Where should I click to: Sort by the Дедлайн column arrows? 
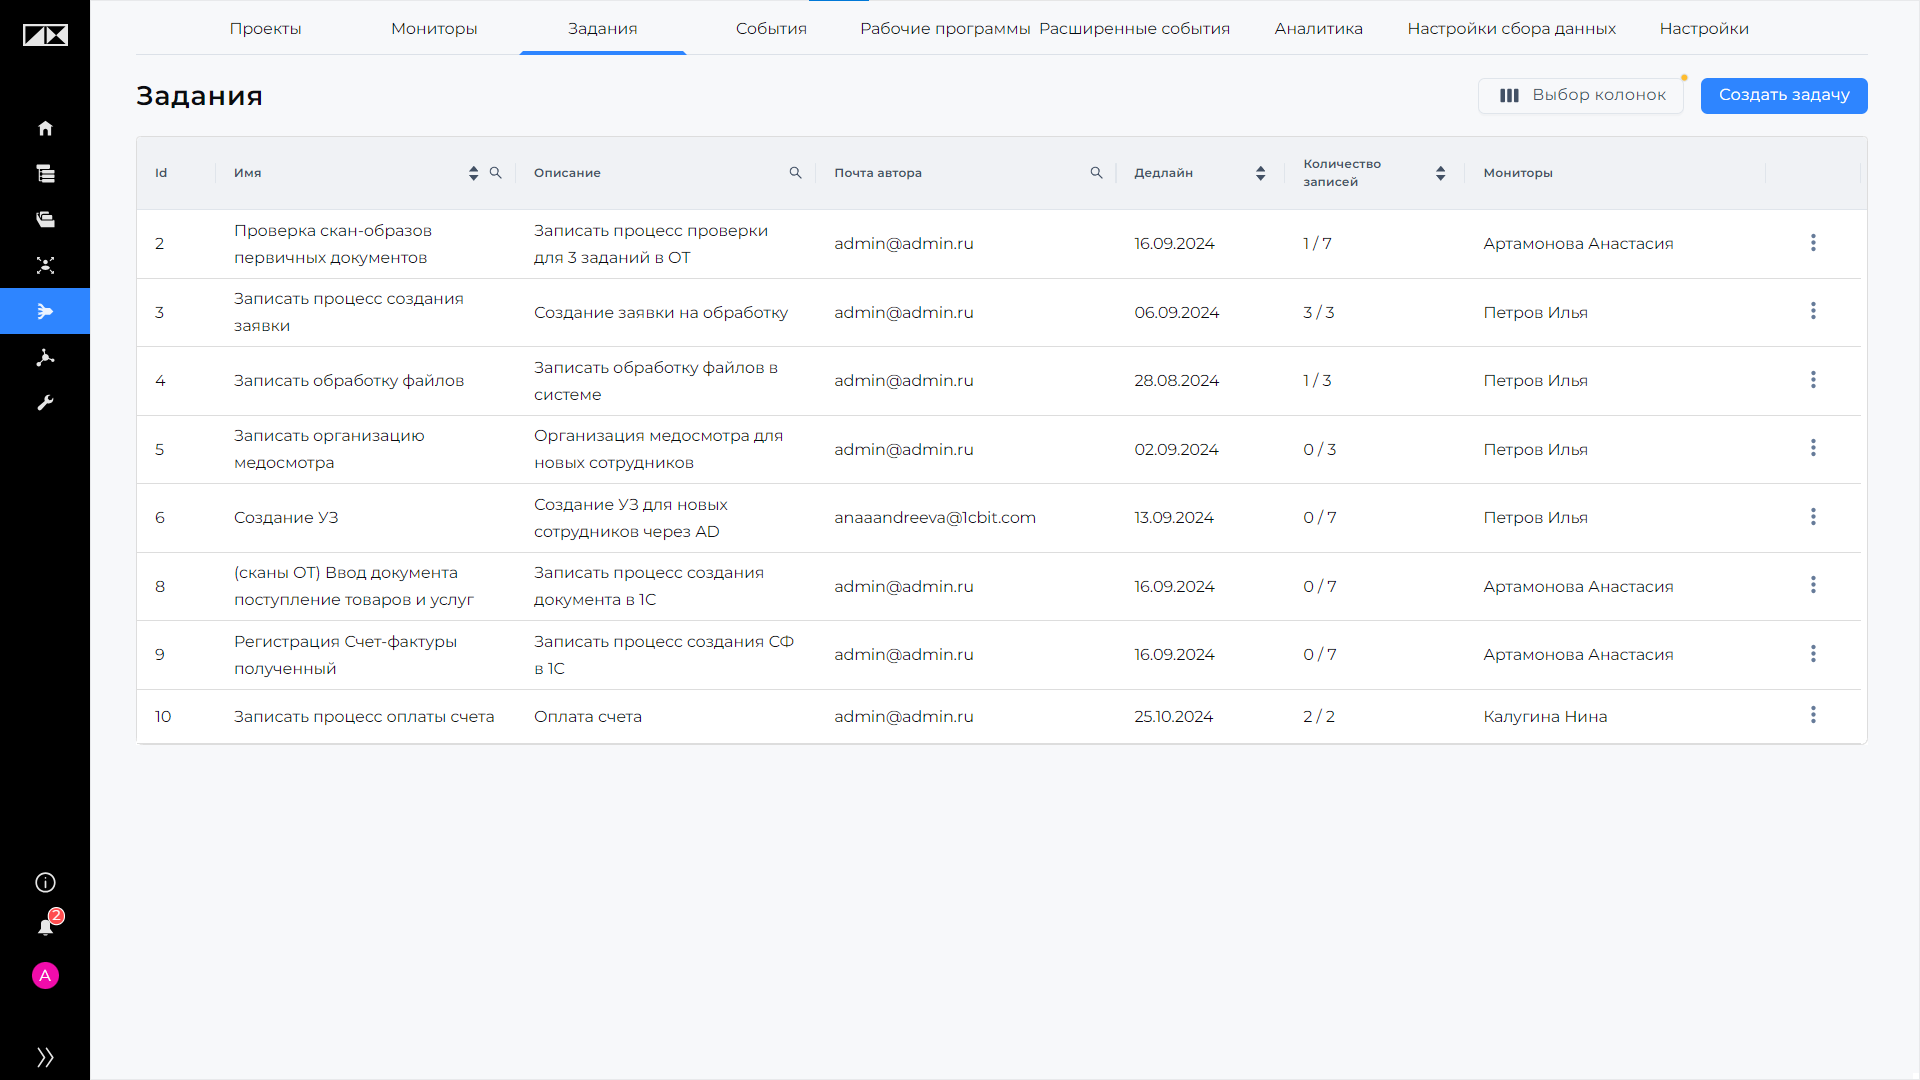pos(1260,173)
